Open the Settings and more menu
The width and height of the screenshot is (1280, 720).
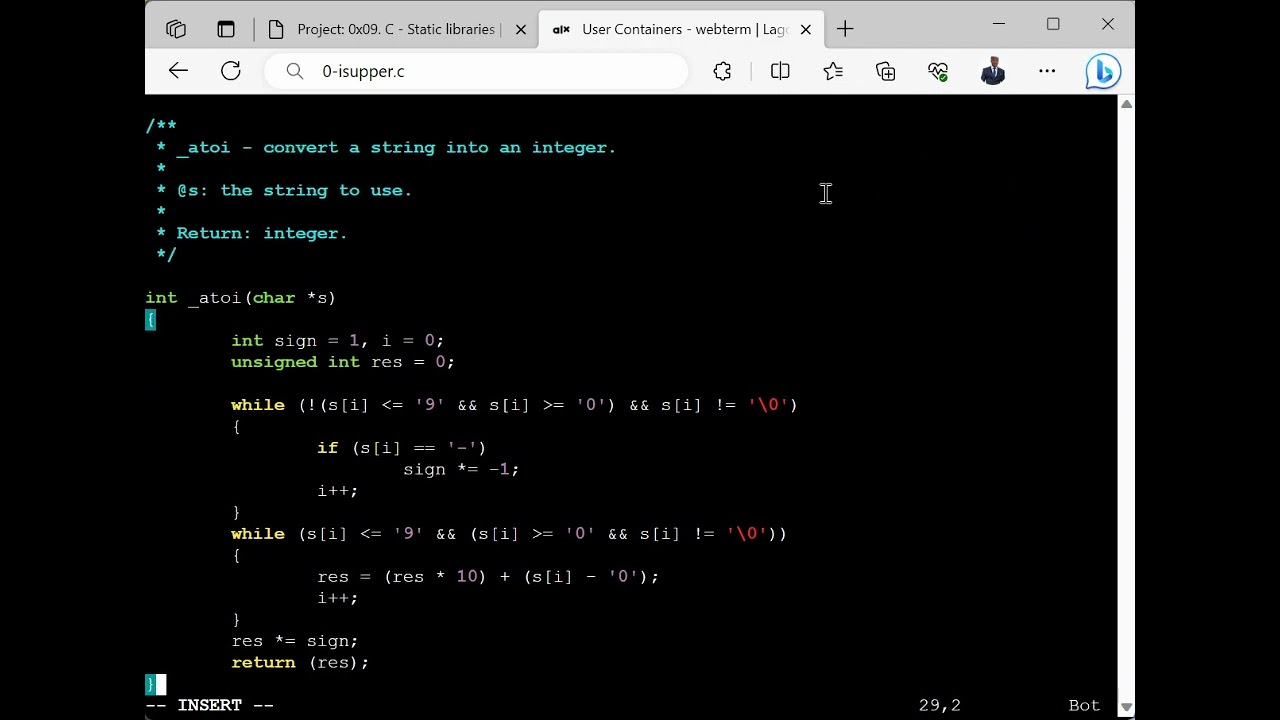(1047, 71)
